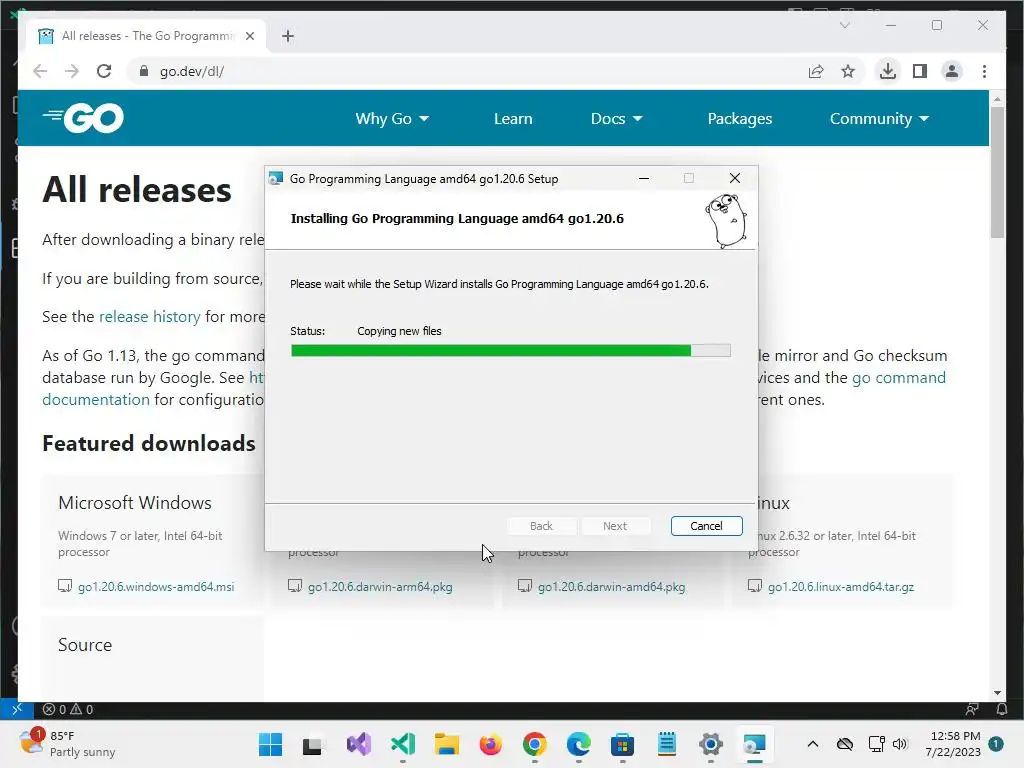Open Microsoft Store from taskbar
This screenshot has height=768, width=1024.
click(622, 744)
